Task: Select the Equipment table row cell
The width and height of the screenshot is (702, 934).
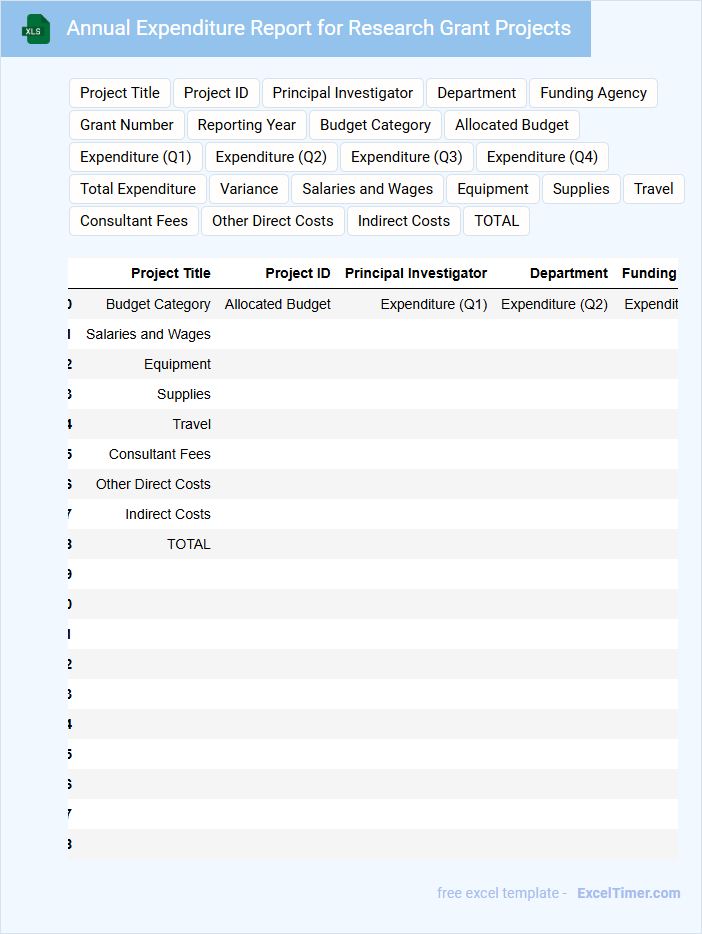Action: [x=177, y=365]
